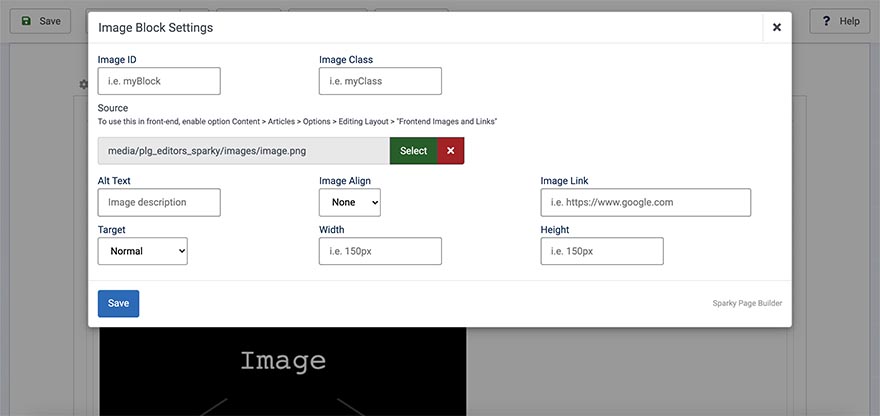Image resolution: width=880 pixels, height=416 pixels.
Task: Click the Image Block Settings title
Action: [155, 28]
